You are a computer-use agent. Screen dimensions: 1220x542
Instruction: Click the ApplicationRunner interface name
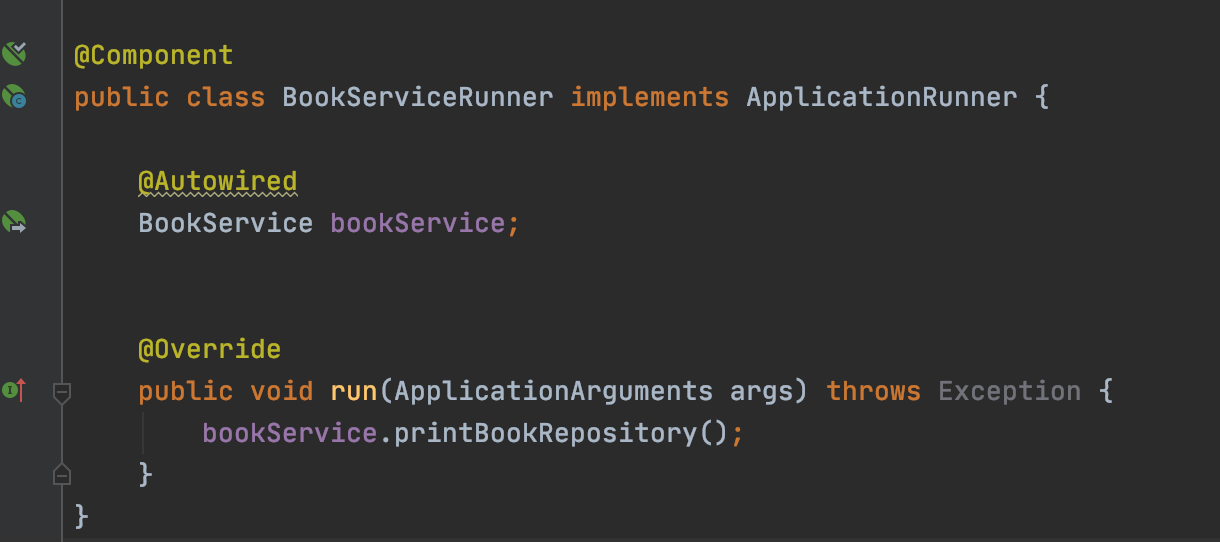tap(882, 98)
